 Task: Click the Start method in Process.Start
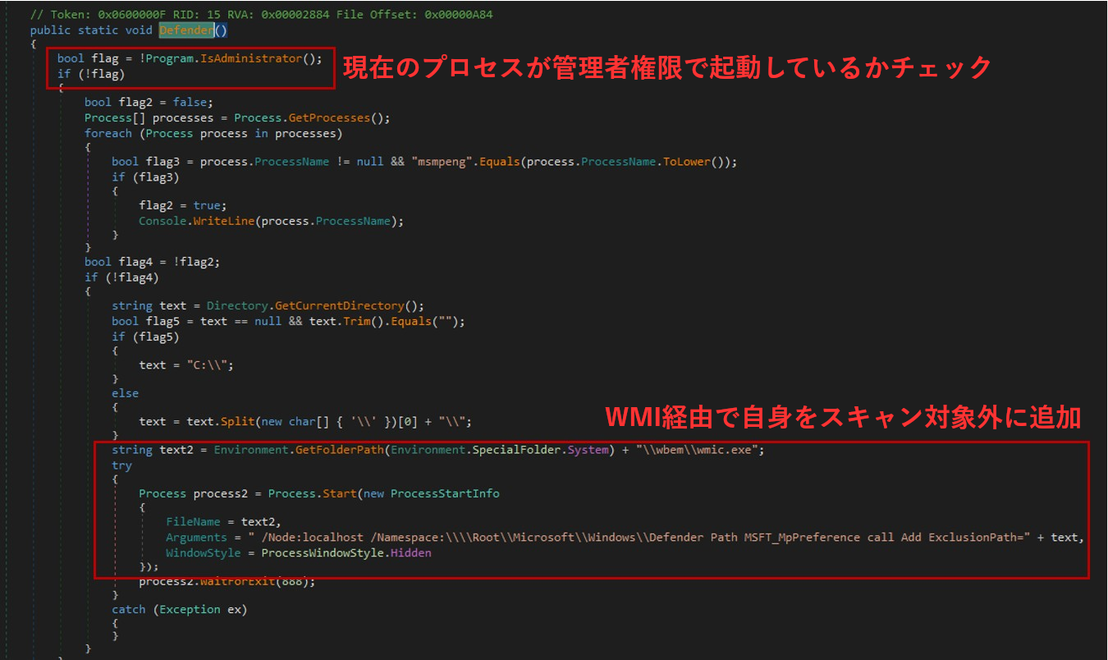pos(339,494)
